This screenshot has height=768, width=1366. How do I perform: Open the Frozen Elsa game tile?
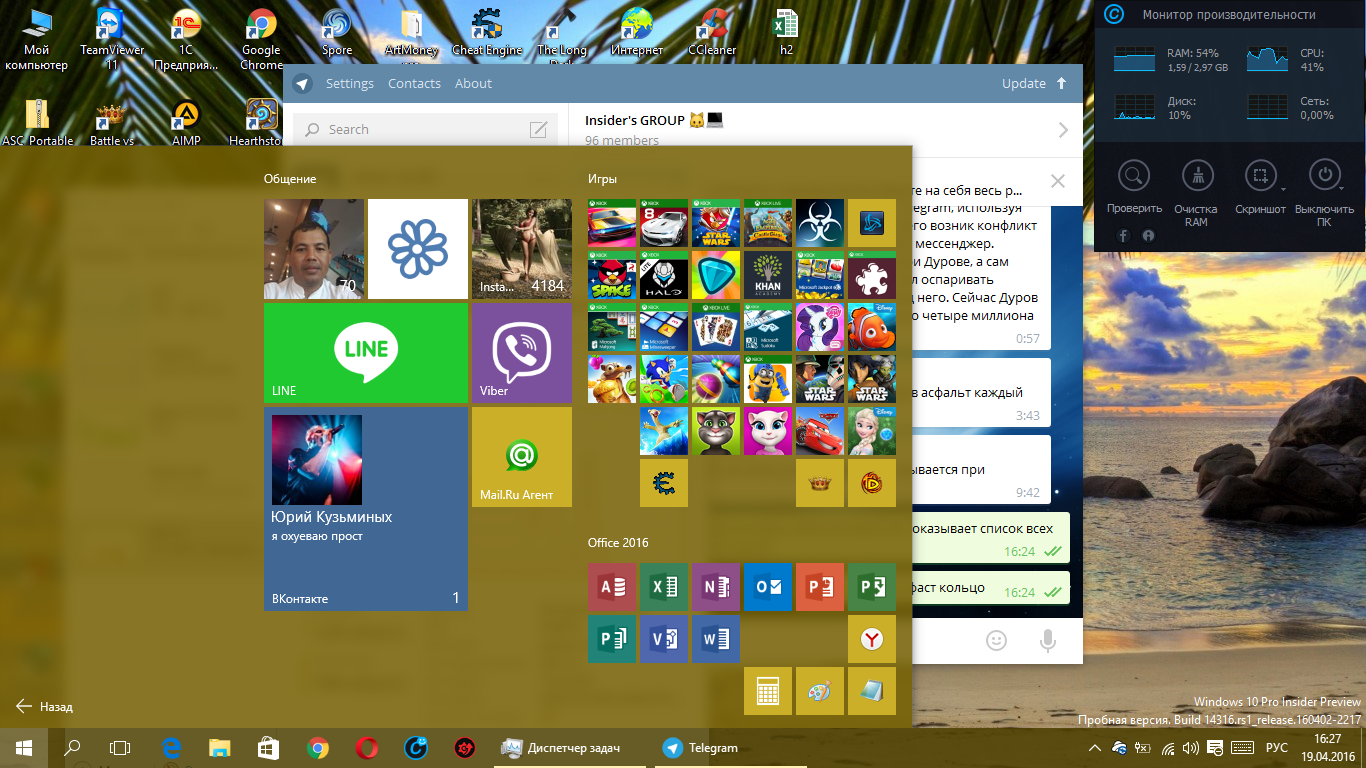coord(872,431)
